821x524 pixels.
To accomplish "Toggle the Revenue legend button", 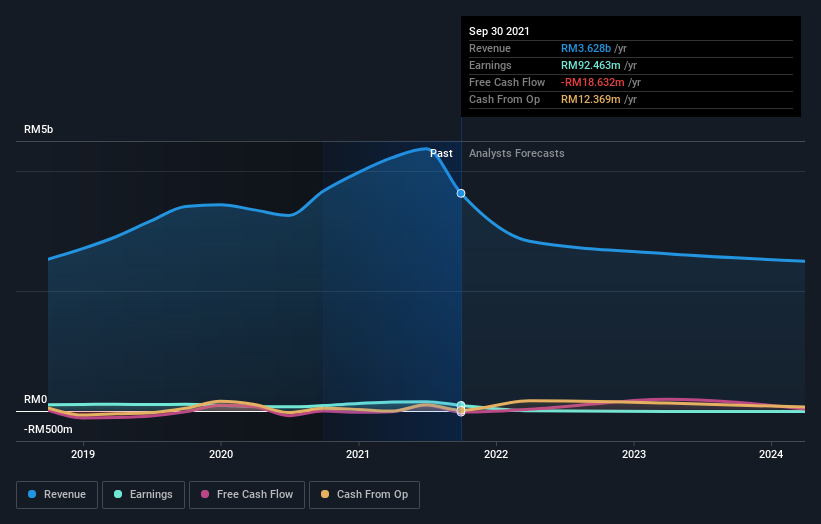I will (57, 495).
